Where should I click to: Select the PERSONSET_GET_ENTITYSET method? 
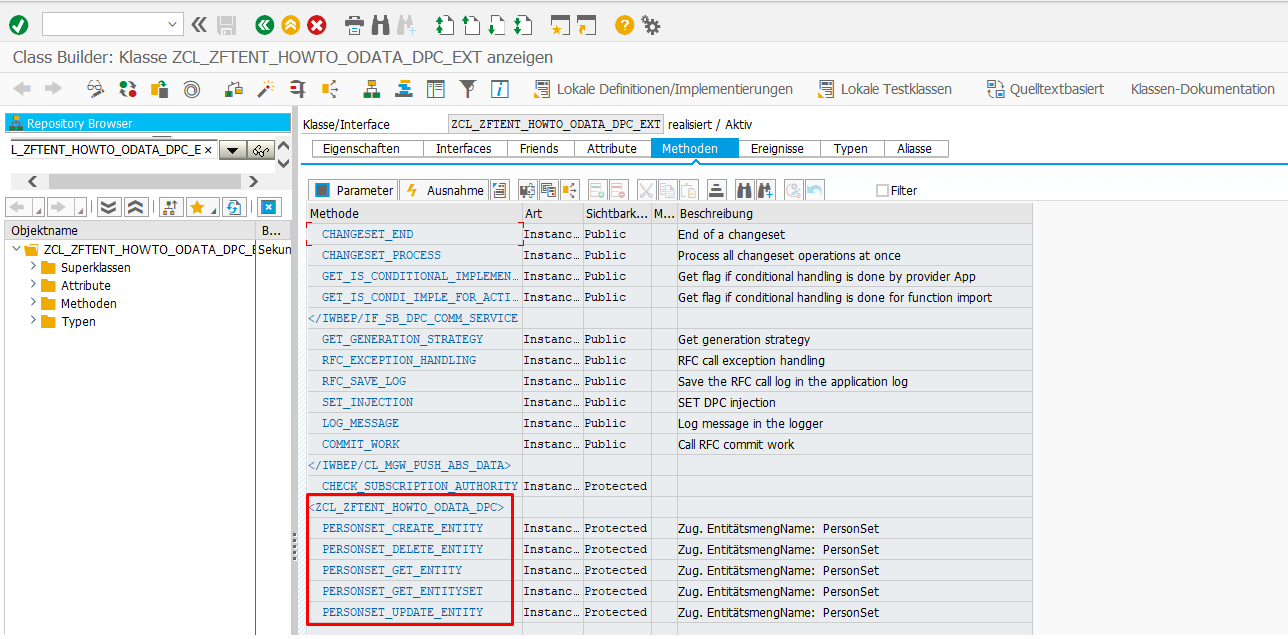(x=402, y=591)
